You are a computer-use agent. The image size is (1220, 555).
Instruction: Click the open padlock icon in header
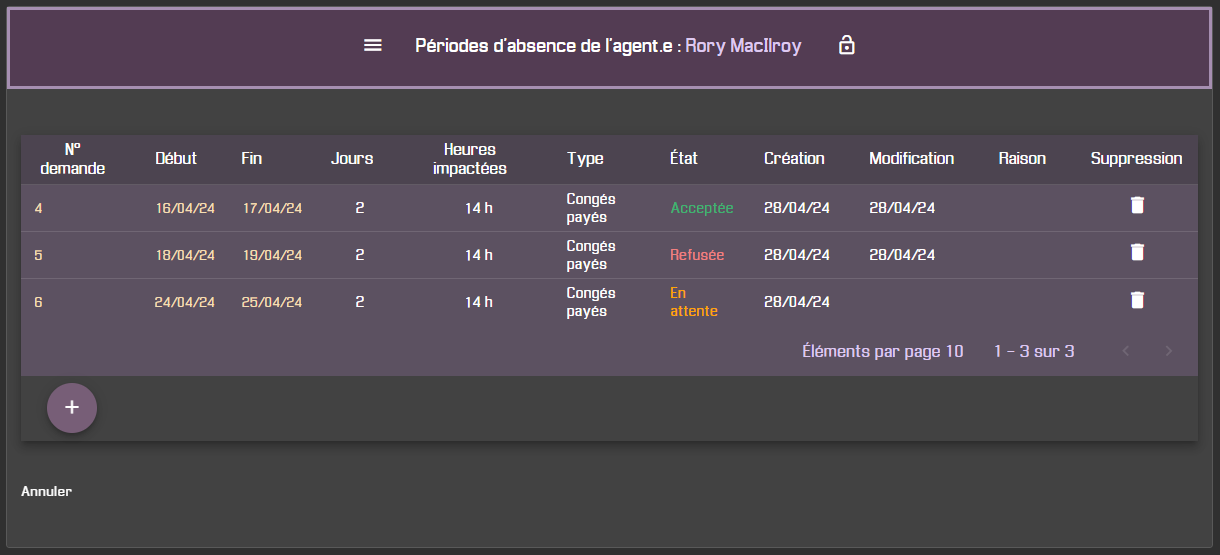coord(847,45)
